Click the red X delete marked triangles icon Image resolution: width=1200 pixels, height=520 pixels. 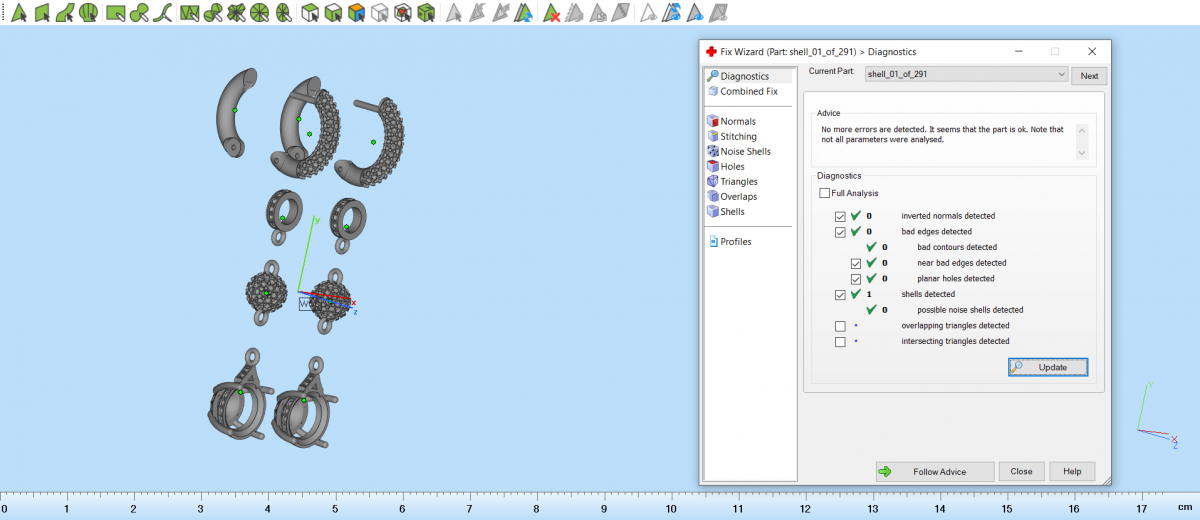pyautogui.click(x=550, y=13)
